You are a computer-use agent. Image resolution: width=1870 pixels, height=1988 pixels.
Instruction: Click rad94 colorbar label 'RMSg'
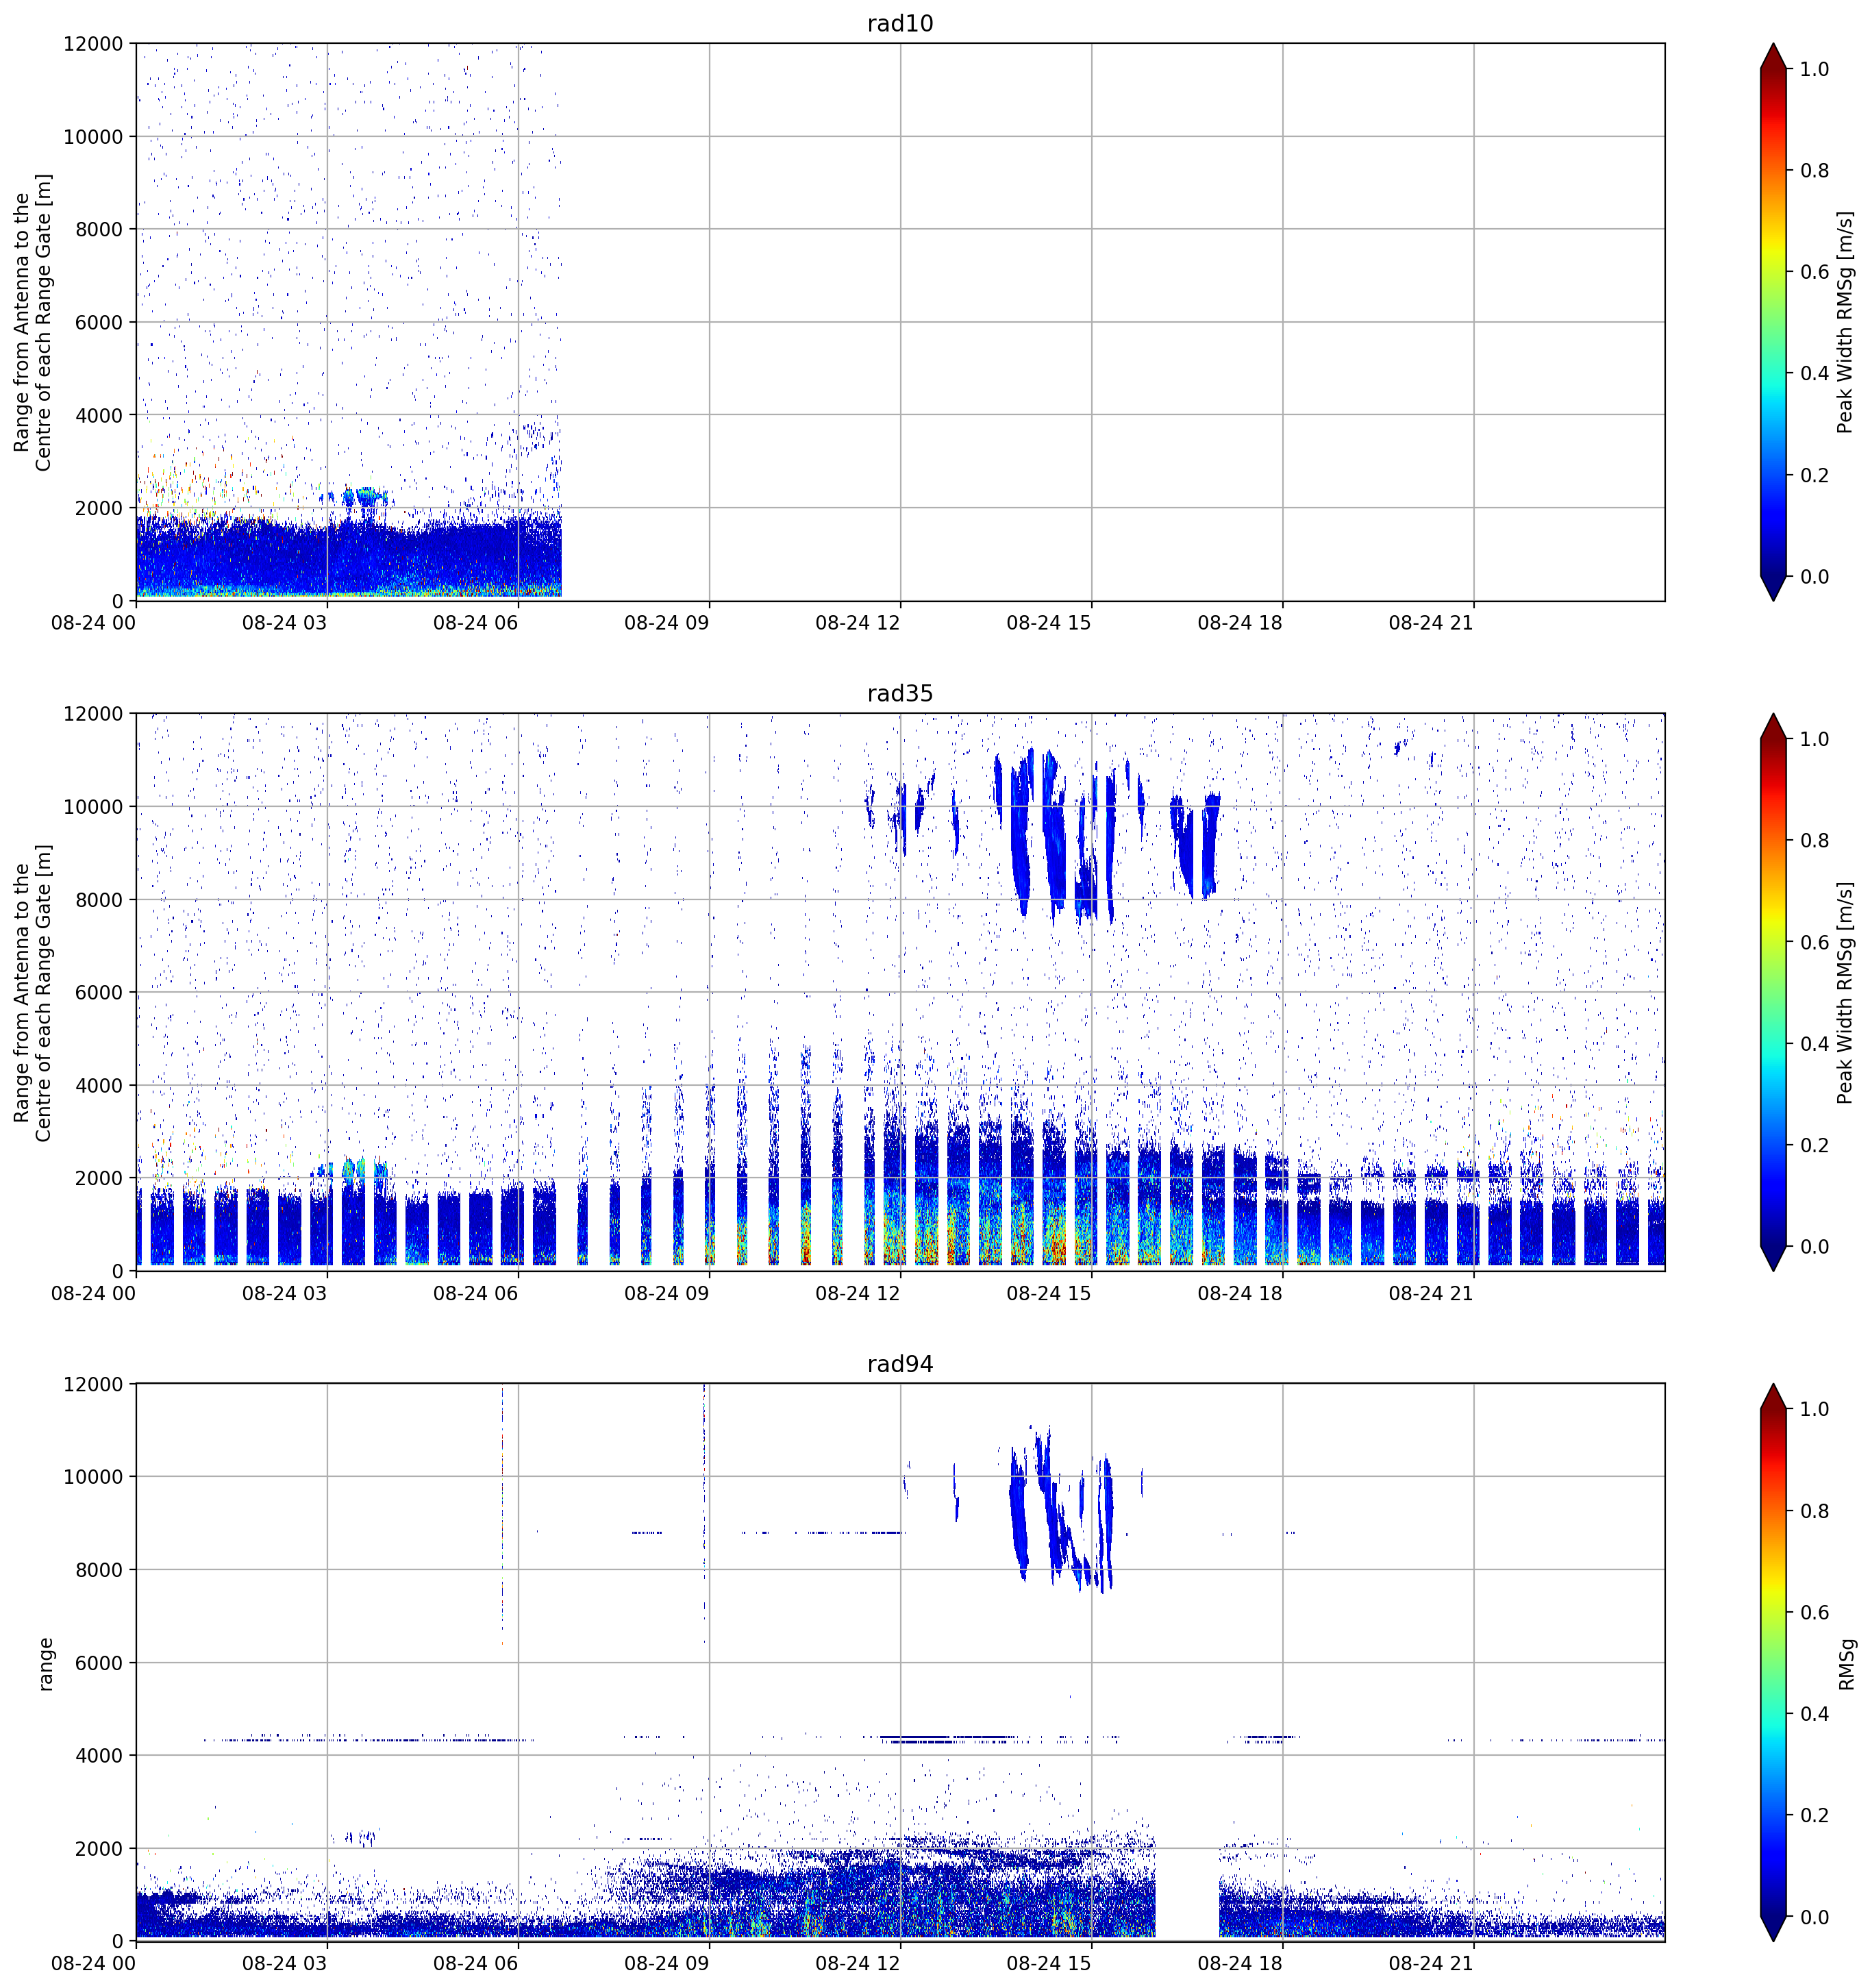coord(1847,1664)
